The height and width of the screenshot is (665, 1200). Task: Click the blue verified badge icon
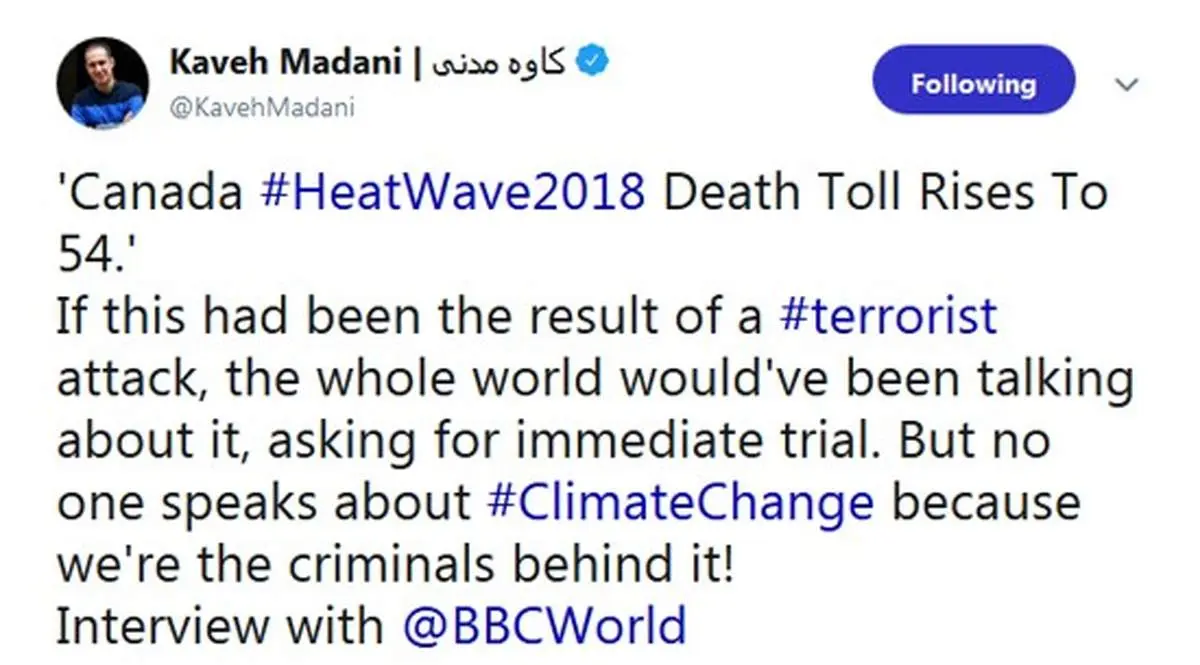(x=596, y=64)
